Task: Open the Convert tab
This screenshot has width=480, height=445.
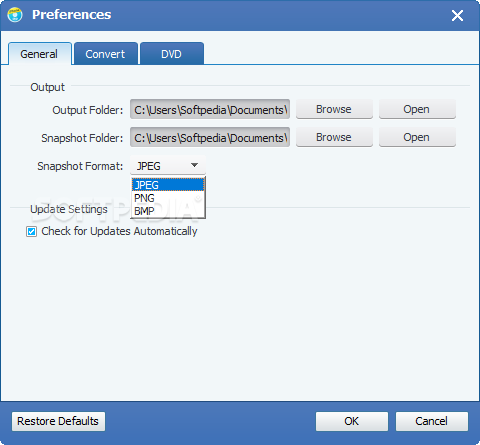Action: [x=105, y=54]
